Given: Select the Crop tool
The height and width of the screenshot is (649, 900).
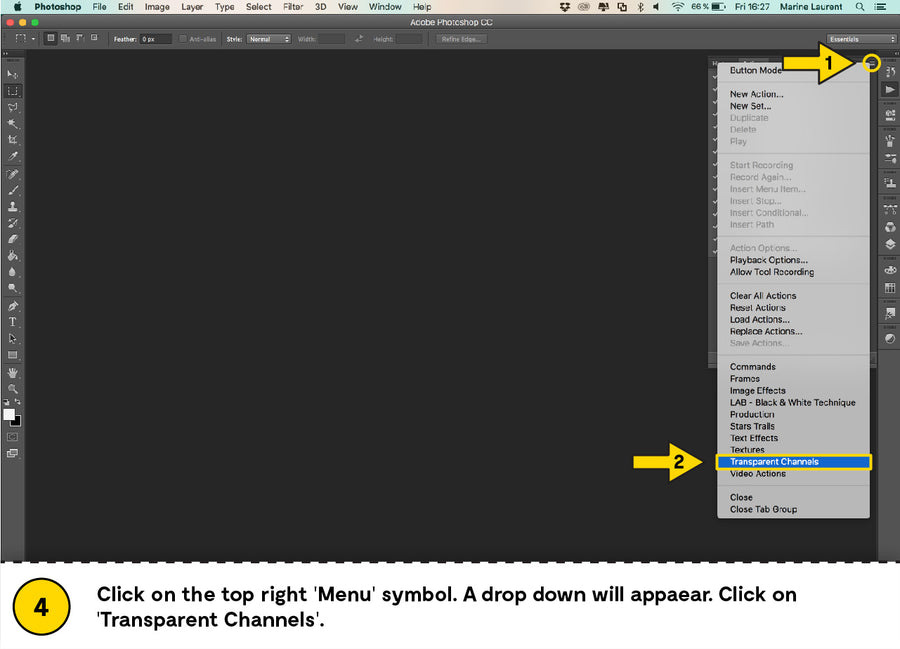Looking at the screenshot, I should tap(13, 140).
